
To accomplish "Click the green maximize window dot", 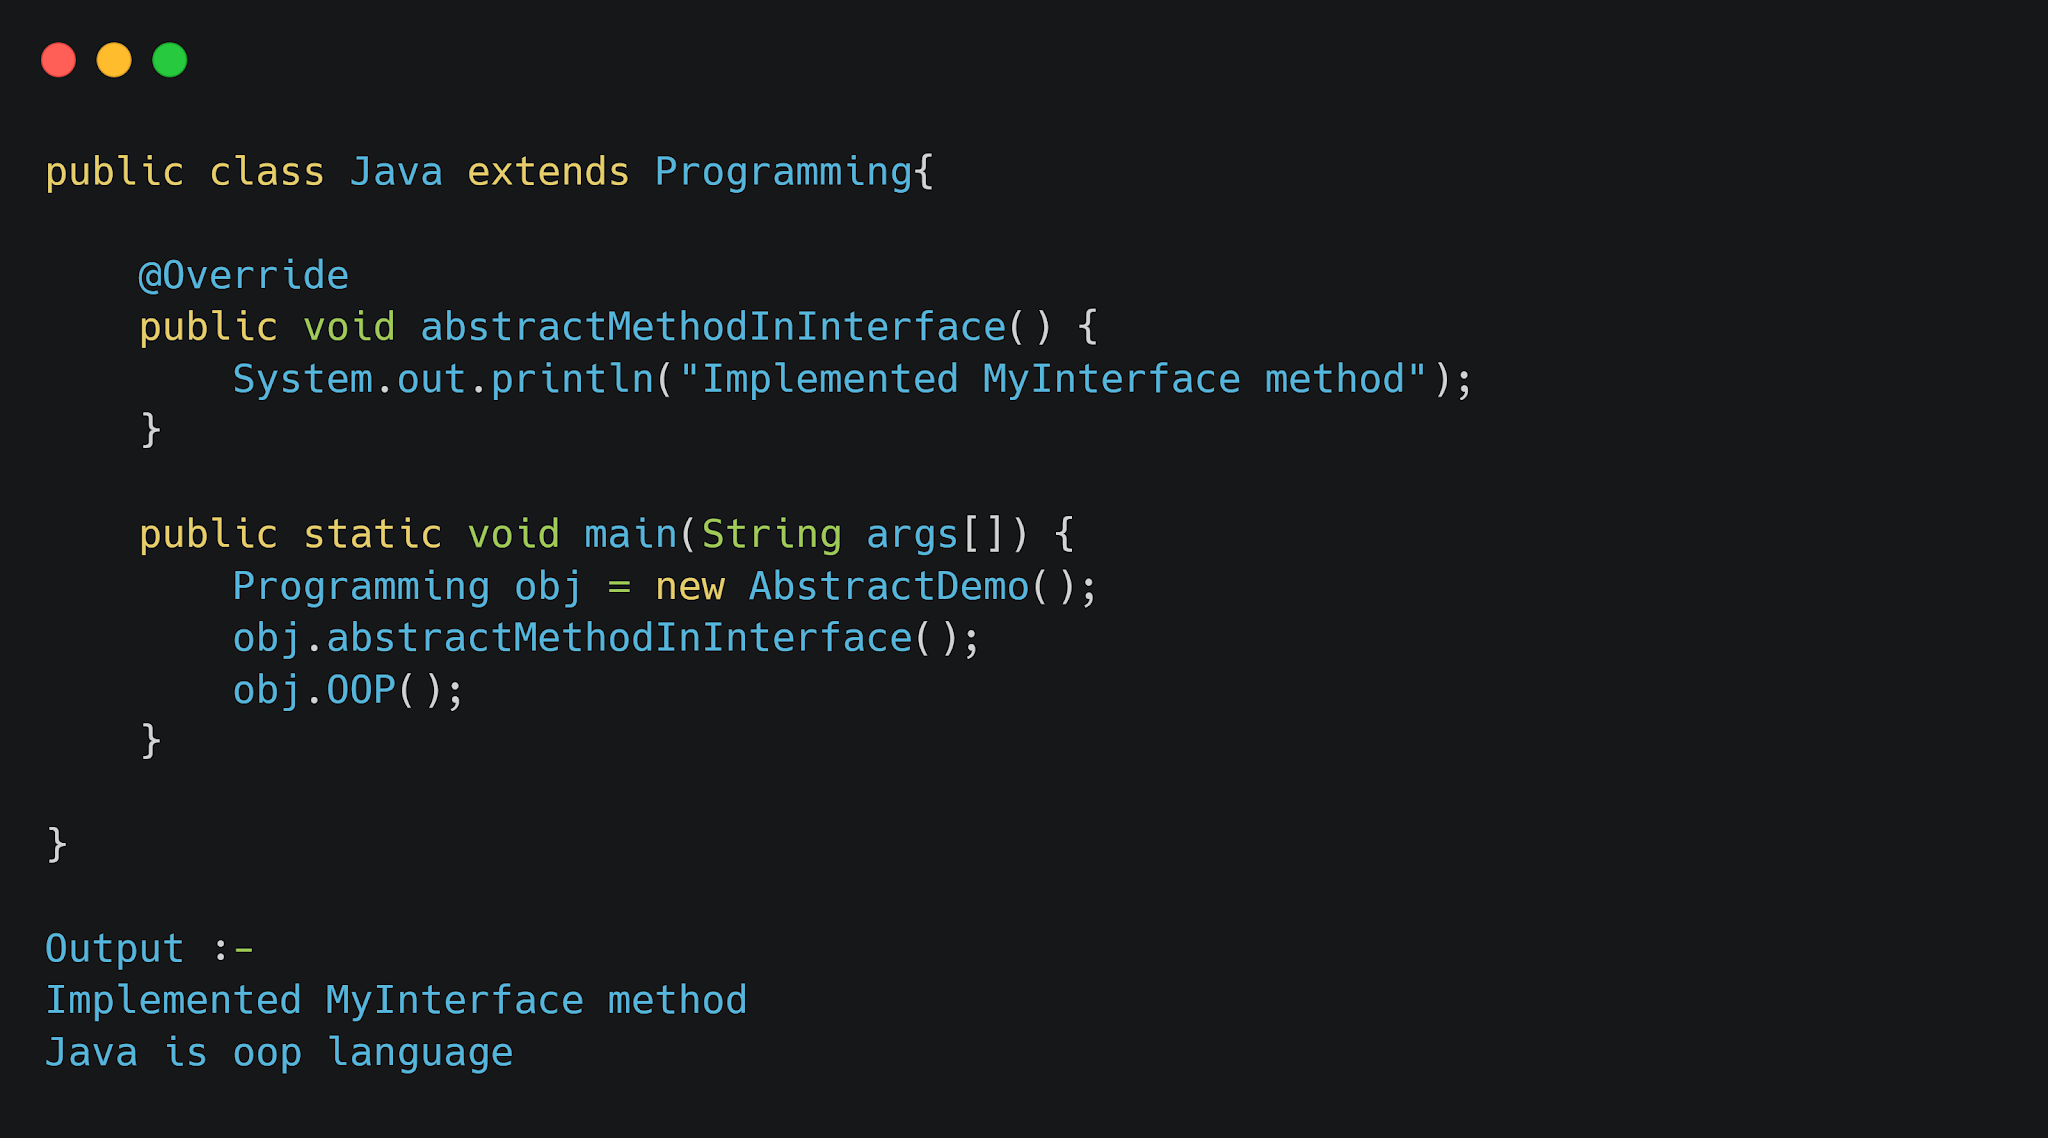I will [170, 60].
